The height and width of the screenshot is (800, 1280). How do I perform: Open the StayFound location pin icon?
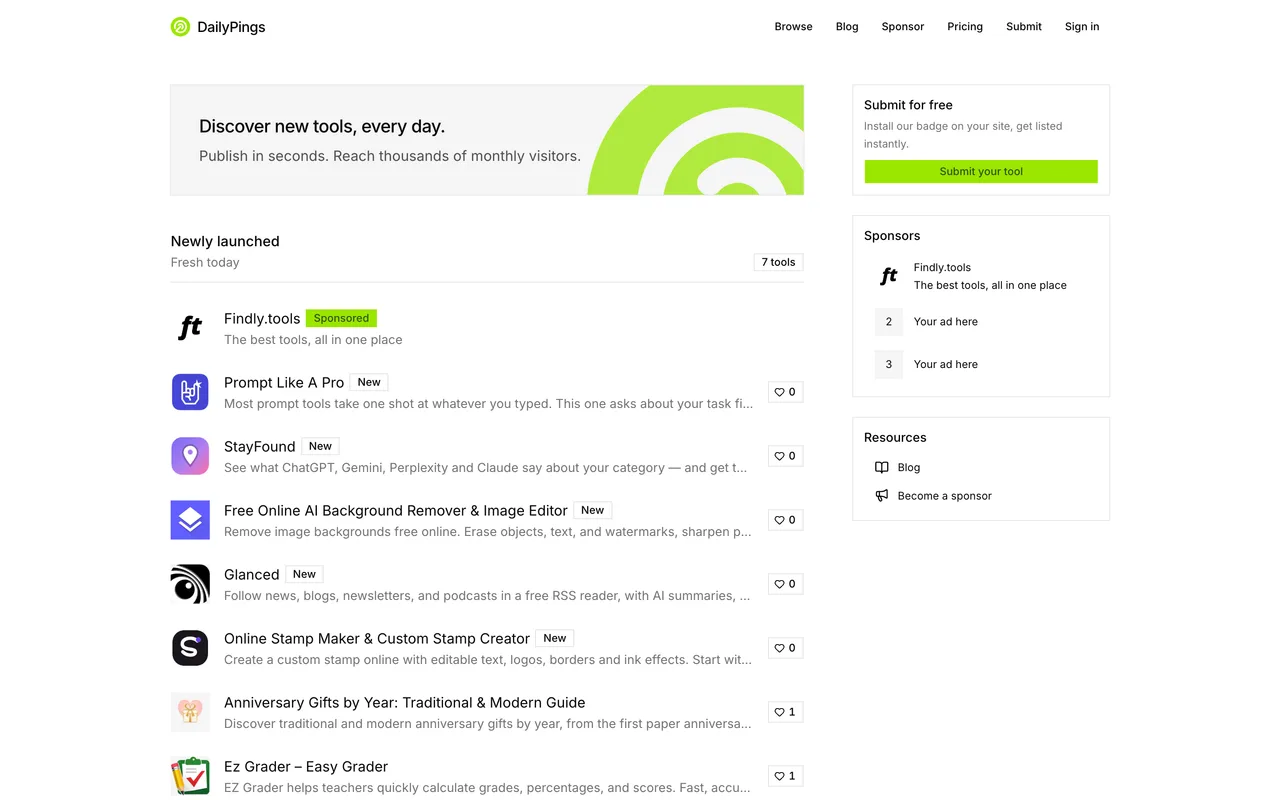click(190, 456)
